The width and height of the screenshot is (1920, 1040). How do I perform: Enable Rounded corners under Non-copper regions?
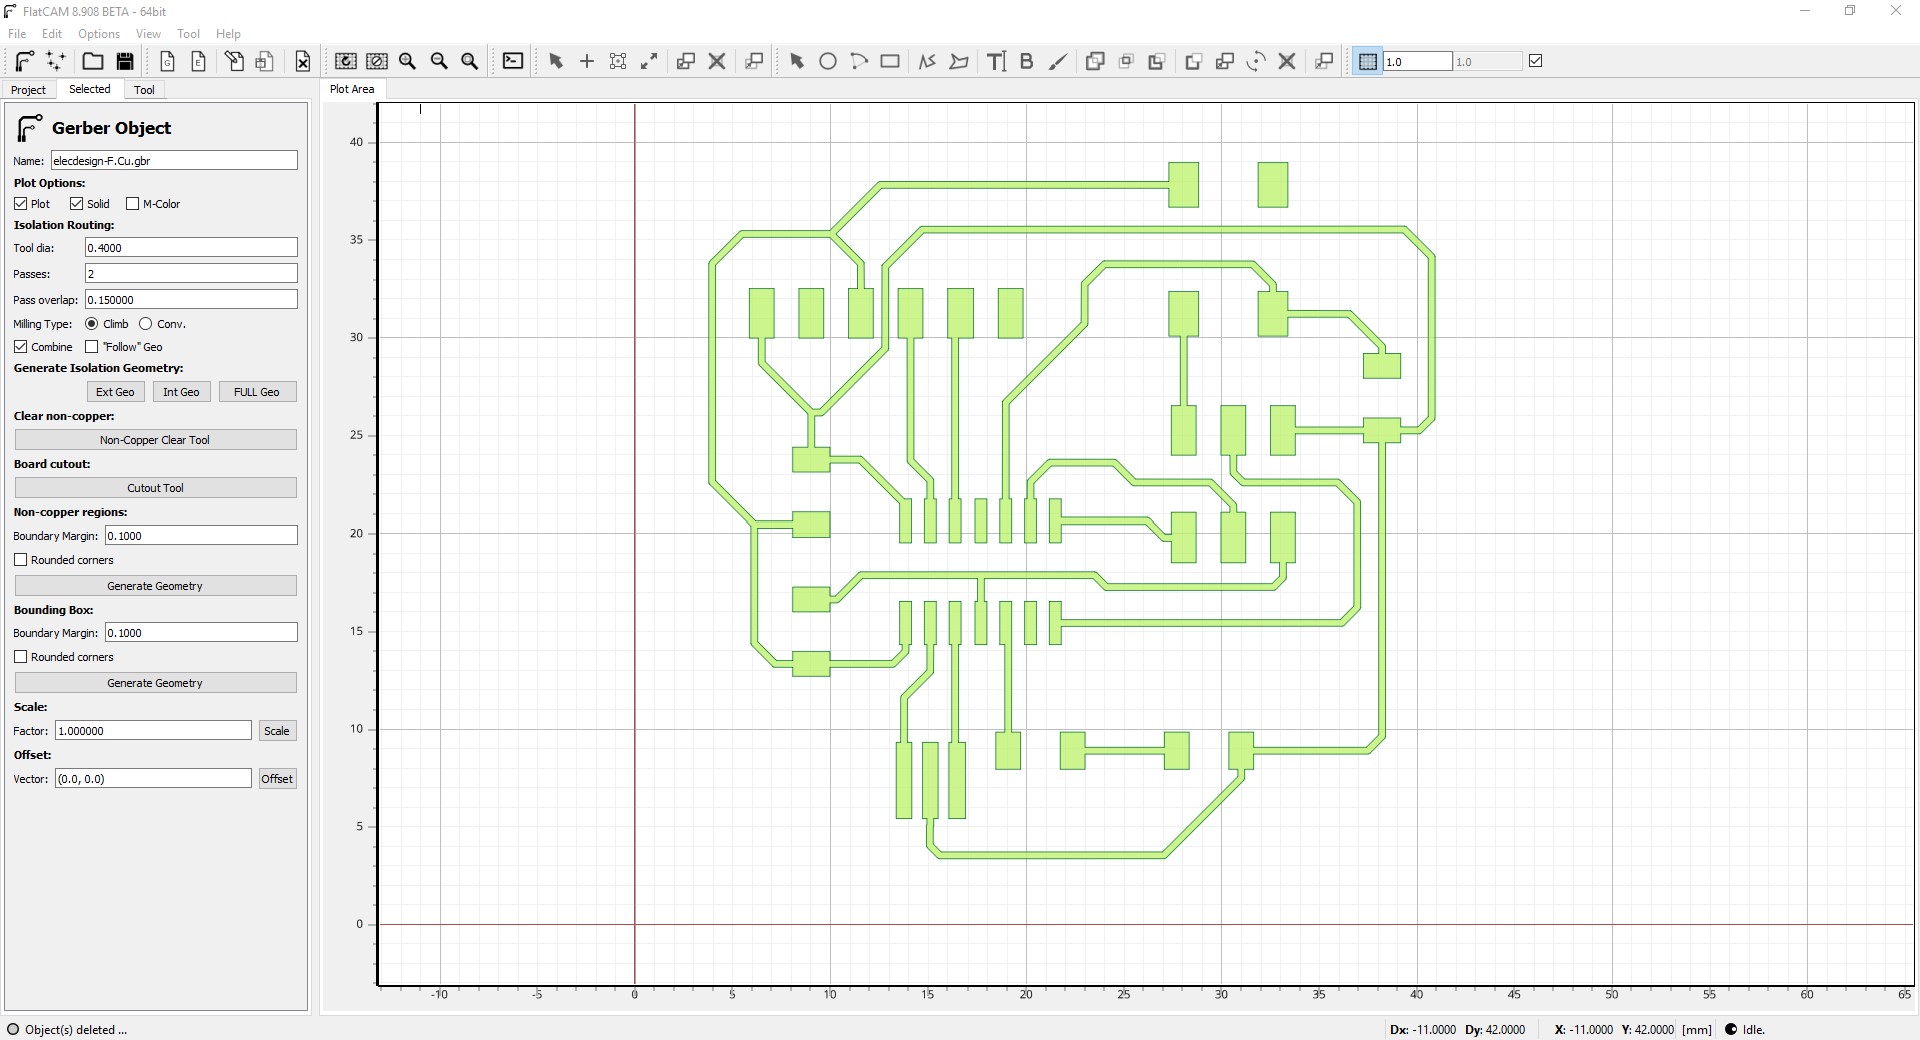click(20, 560)
